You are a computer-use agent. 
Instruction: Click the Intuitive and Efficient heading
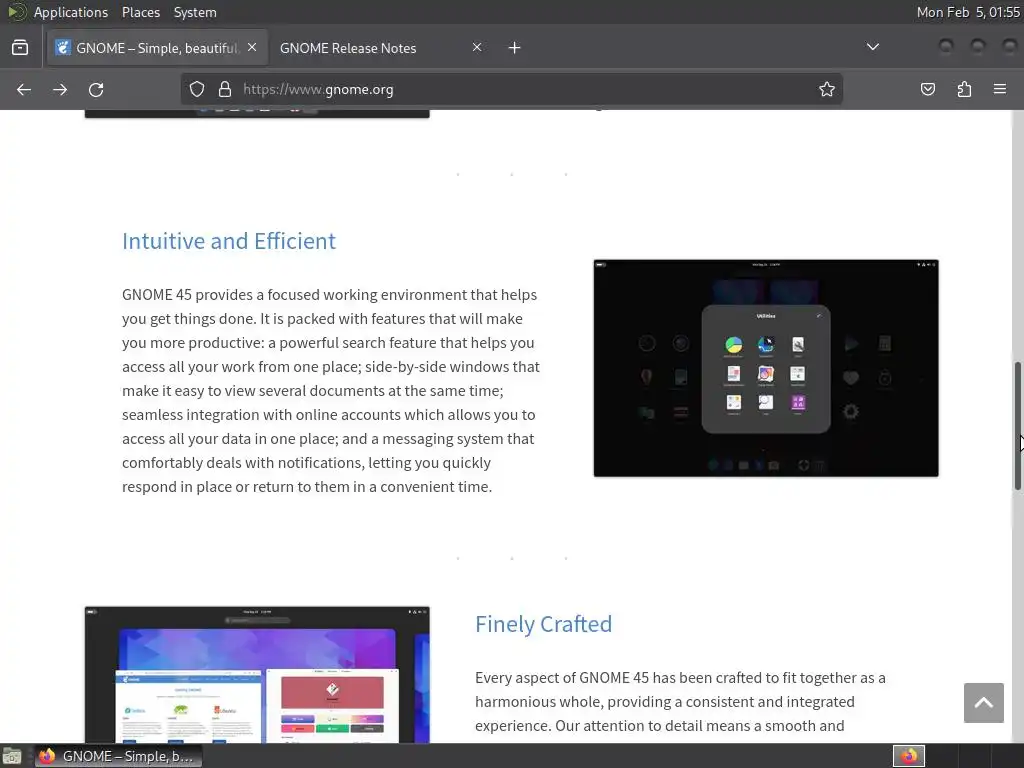tap(229, 241)
